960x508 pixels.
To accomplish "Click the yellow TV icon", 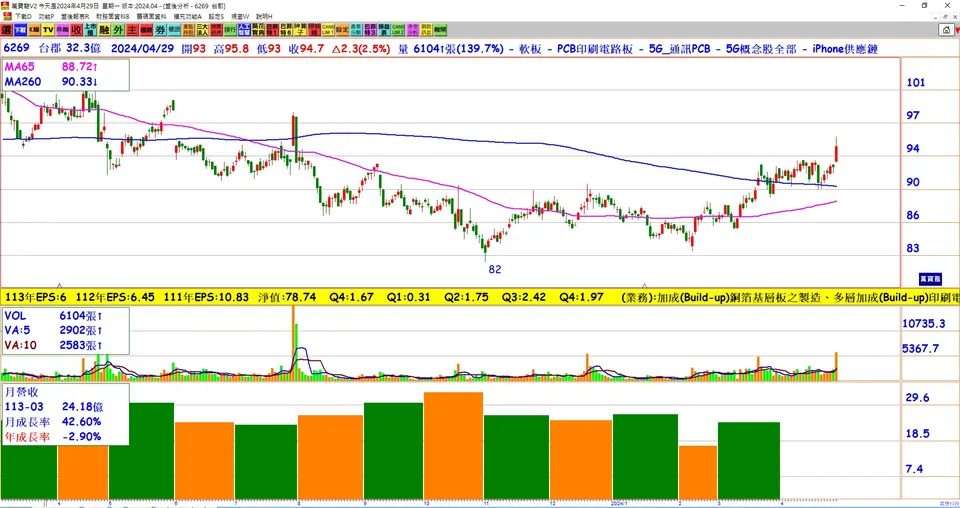I will 48,30.
